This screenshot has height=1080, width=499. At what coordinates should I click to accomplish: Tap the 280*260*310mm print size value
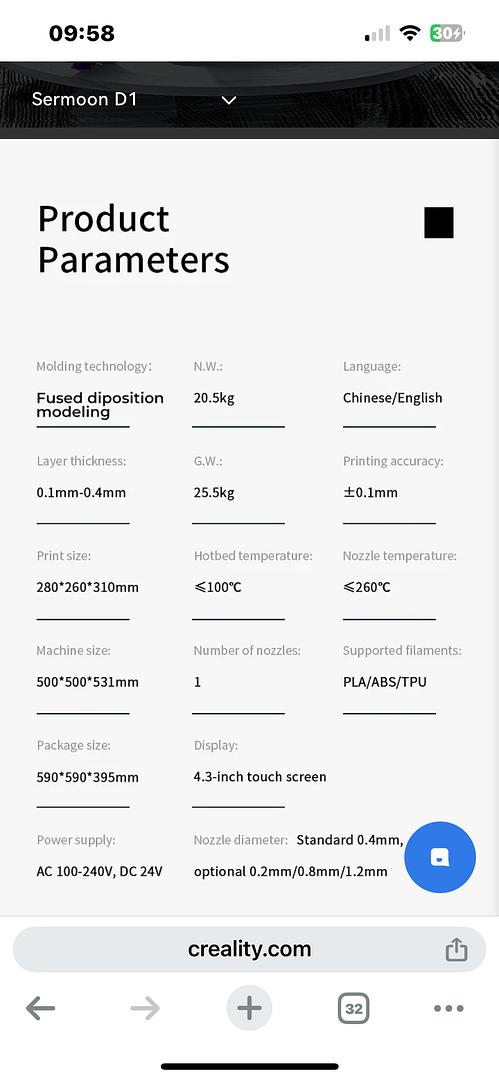(88, 588)
